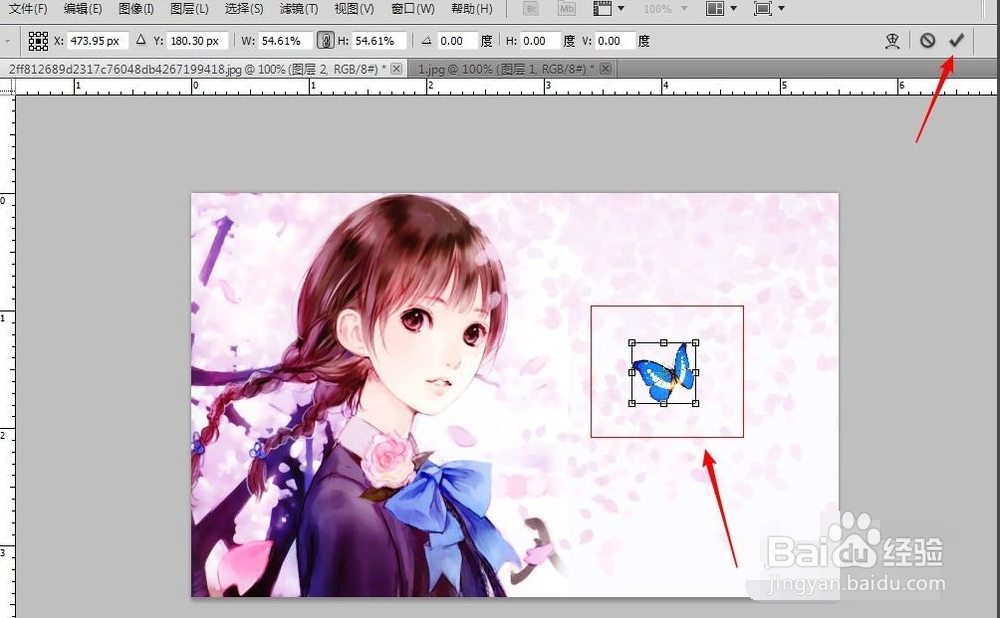1000x618 pixels.
Task: Open the view extras filmstrip dropdown
Action: click(x=609, y=9)
